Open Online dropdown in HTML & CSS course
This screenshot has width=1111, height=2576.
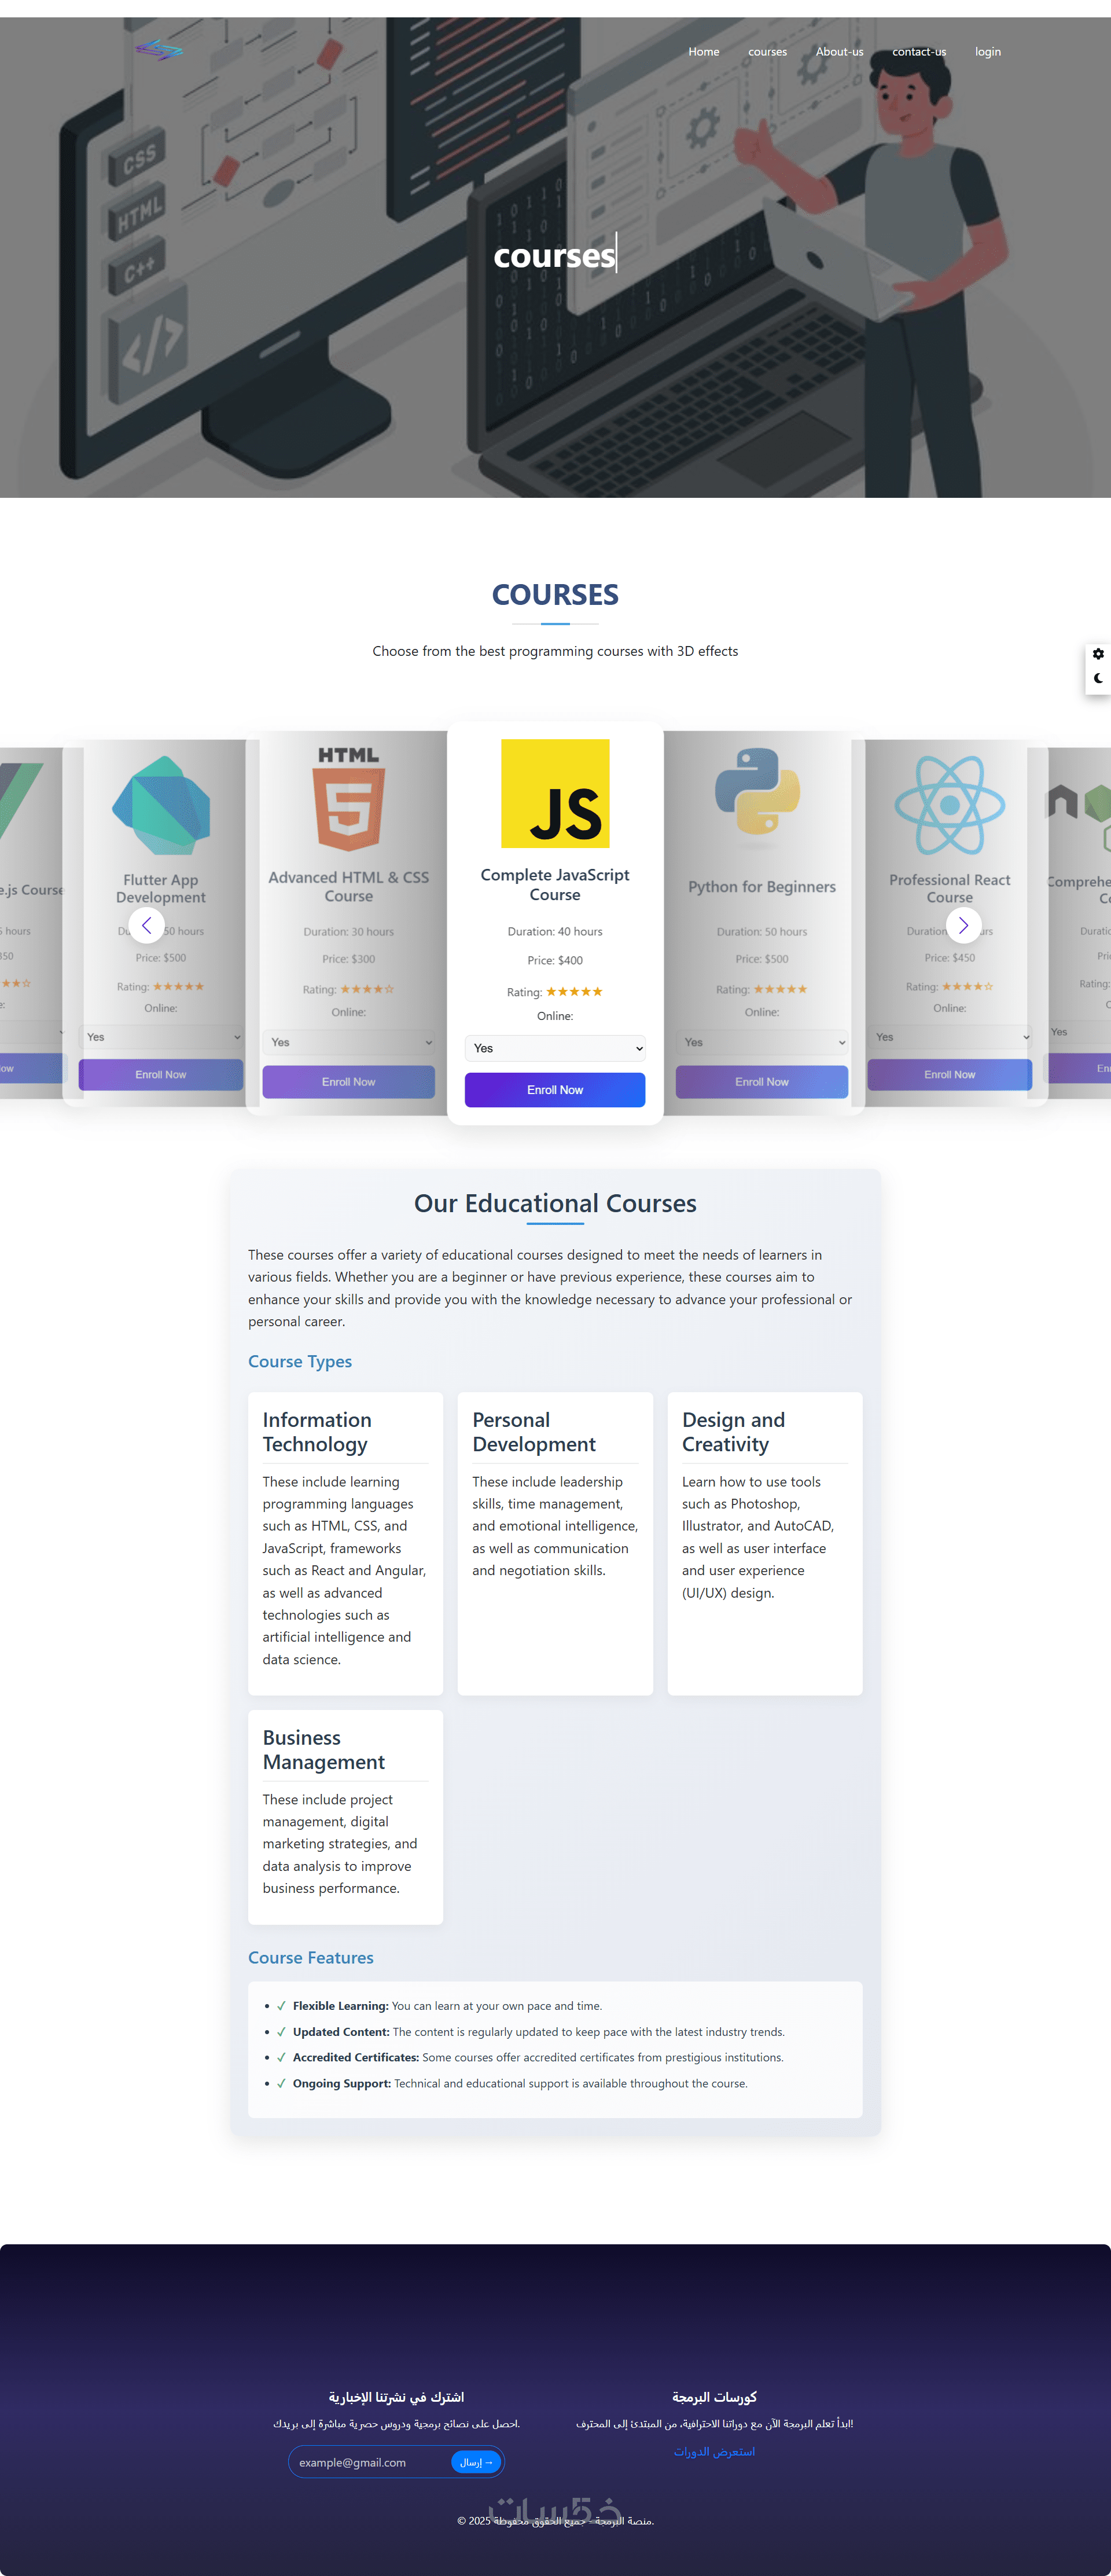[x=348, y=1042]
